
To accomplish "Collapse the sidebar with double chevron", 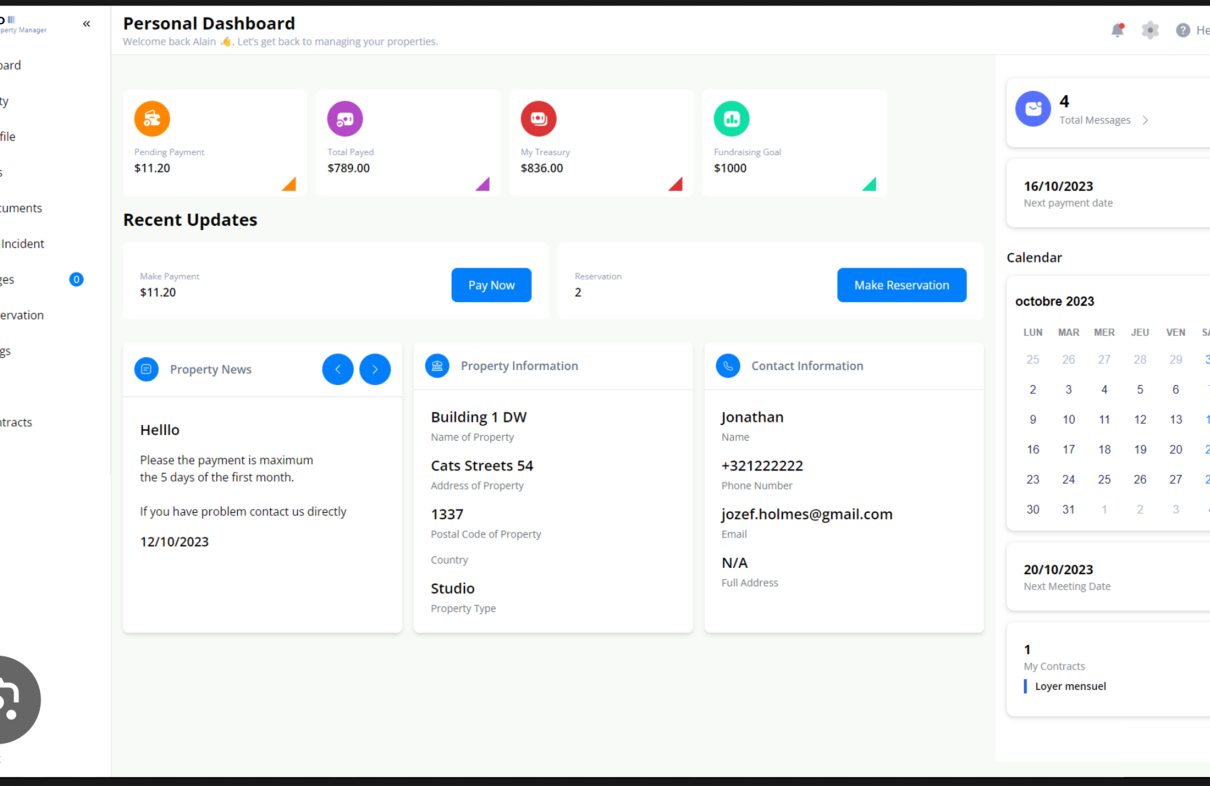I will tap(86, 24).
